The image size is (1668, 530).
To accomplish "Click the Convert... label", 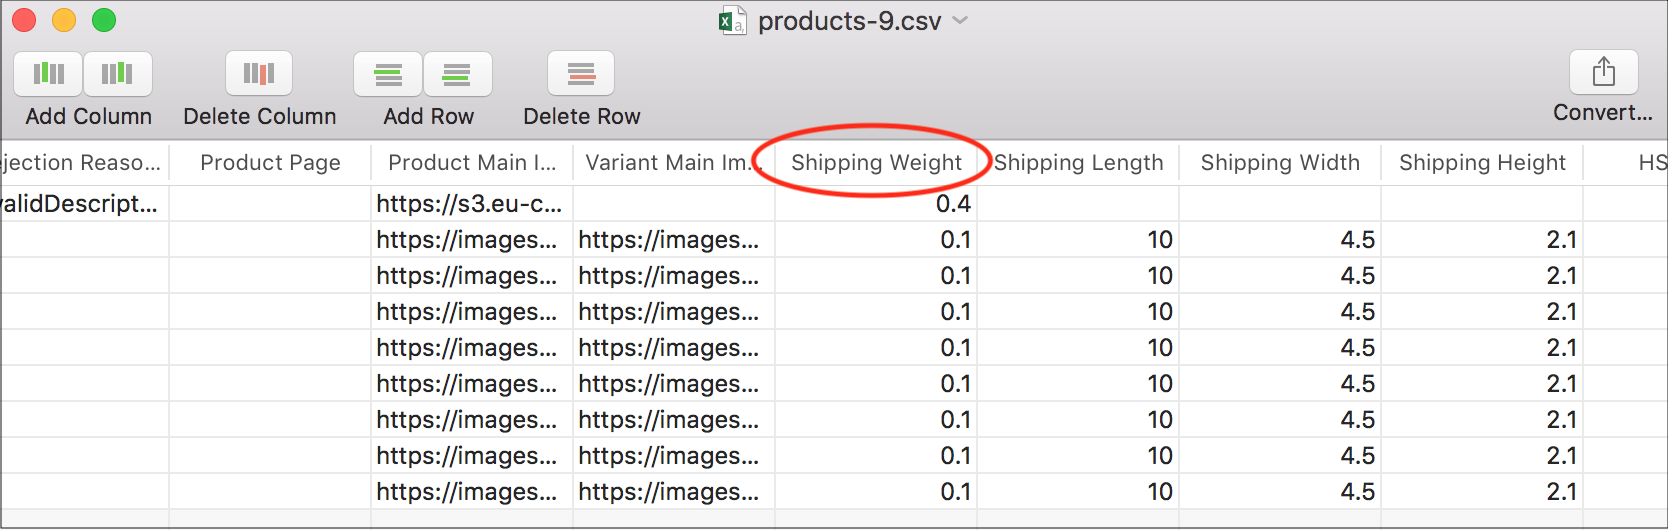I will [1602, 113].
